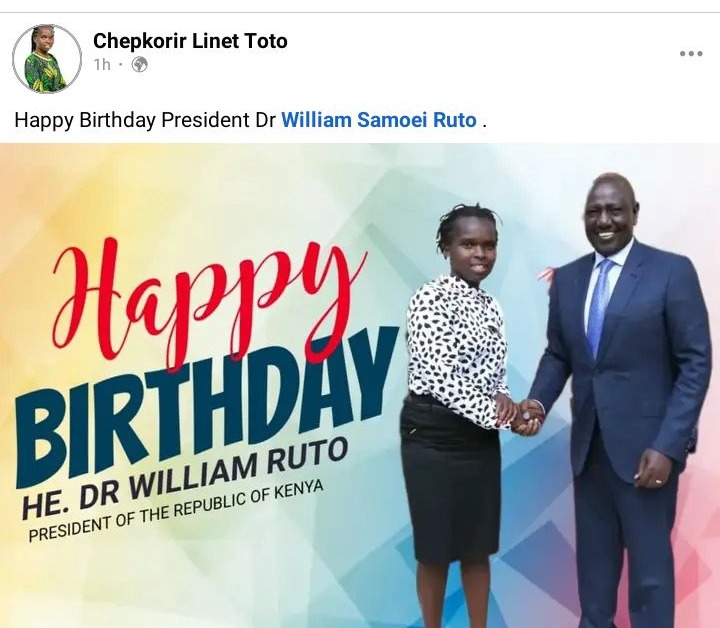Tap the black skirt in the poster
This screenshot has height=628, width=720.
pos(450,480)
